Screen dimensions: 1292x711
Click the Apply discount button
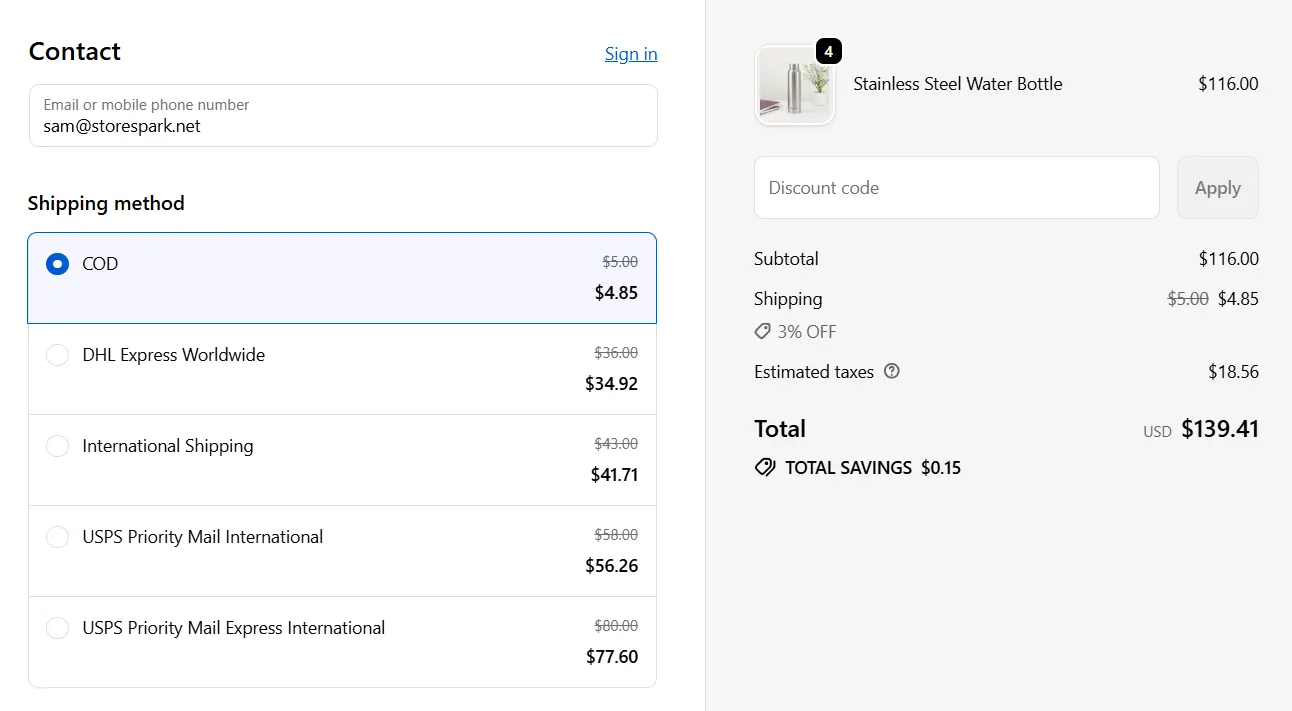pyautogui.click(x=1217, y=187)
